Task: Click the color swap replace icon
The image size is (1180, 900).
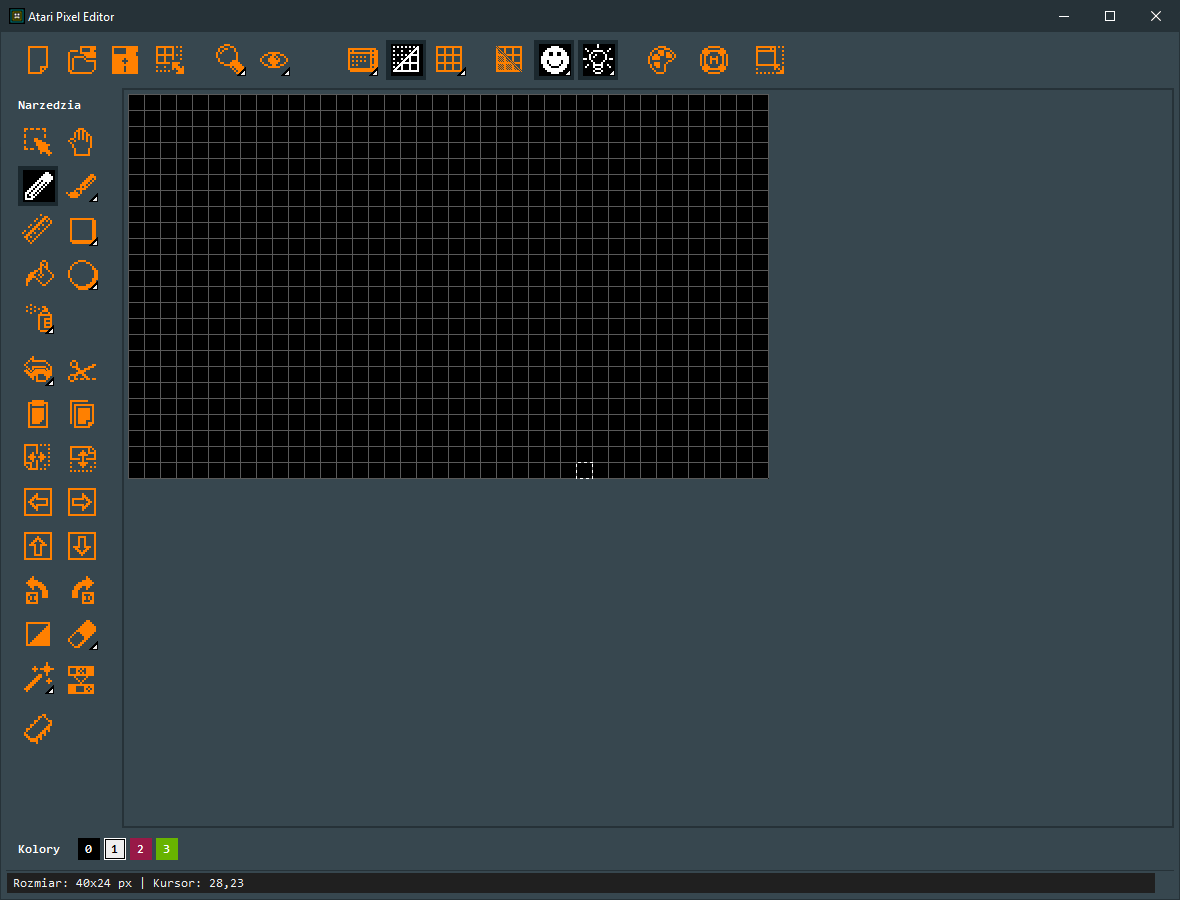Action: 81,679
